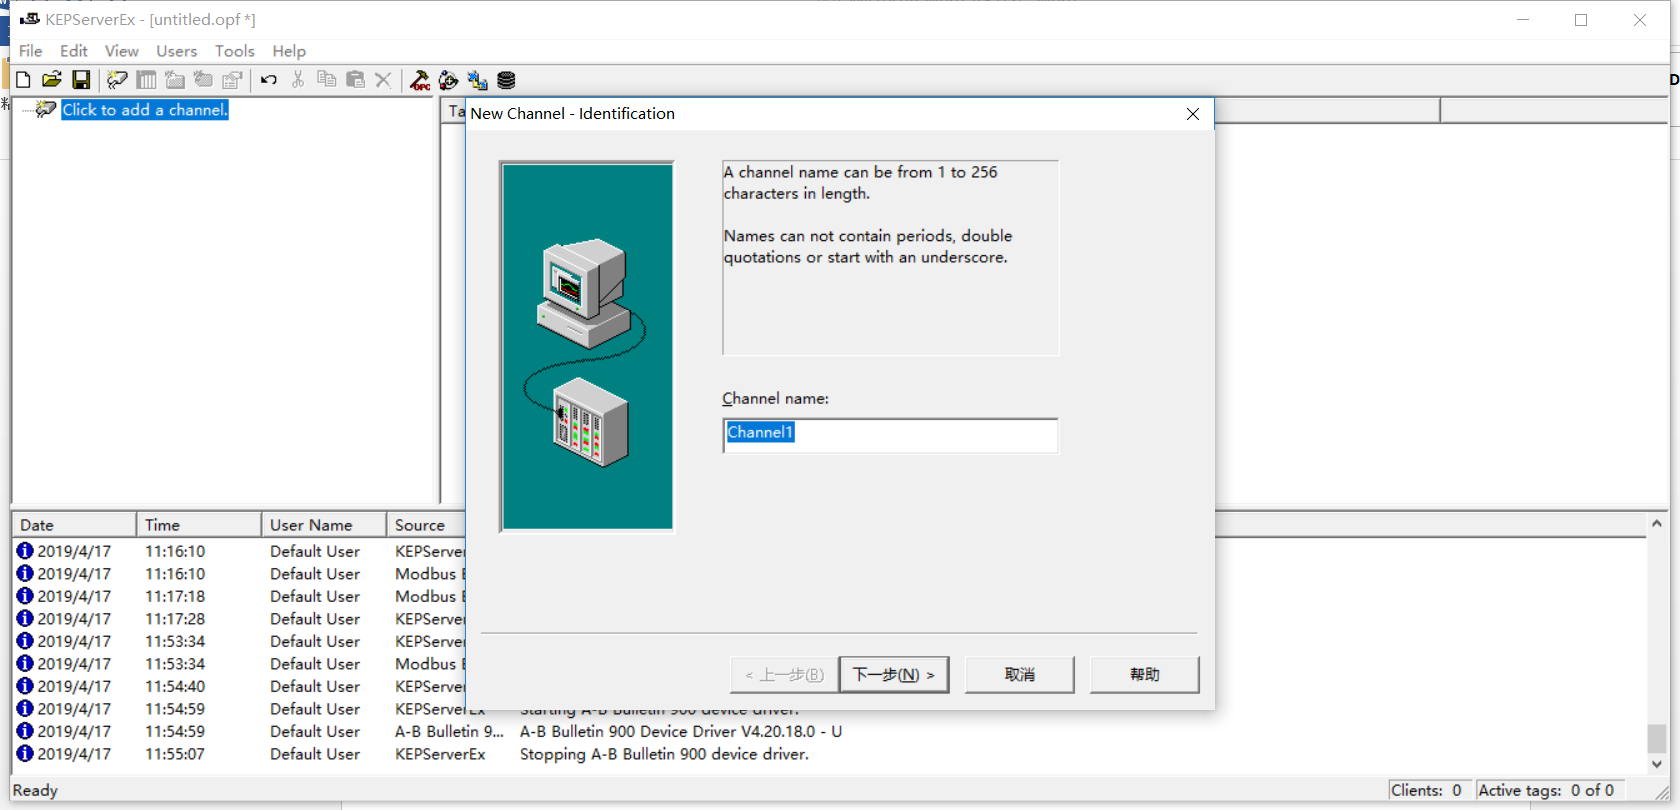Open the Users menu
Screen dimensions: 1680x810
(177, 51)
